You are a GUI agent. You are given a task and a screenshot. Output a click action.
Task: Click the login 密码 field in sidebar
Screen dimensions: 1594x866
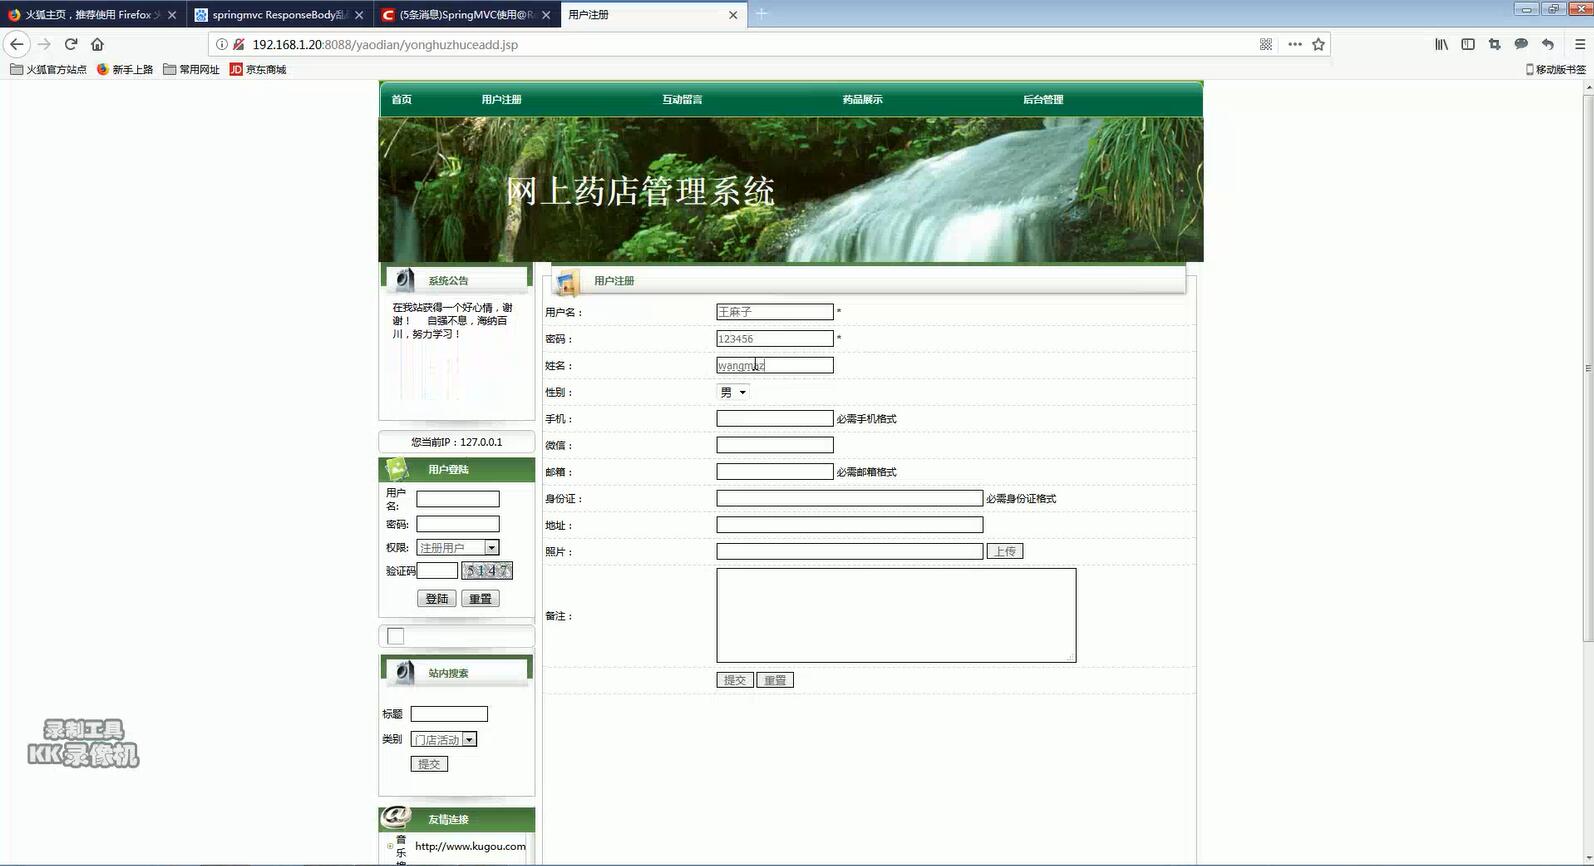(458, 524)
